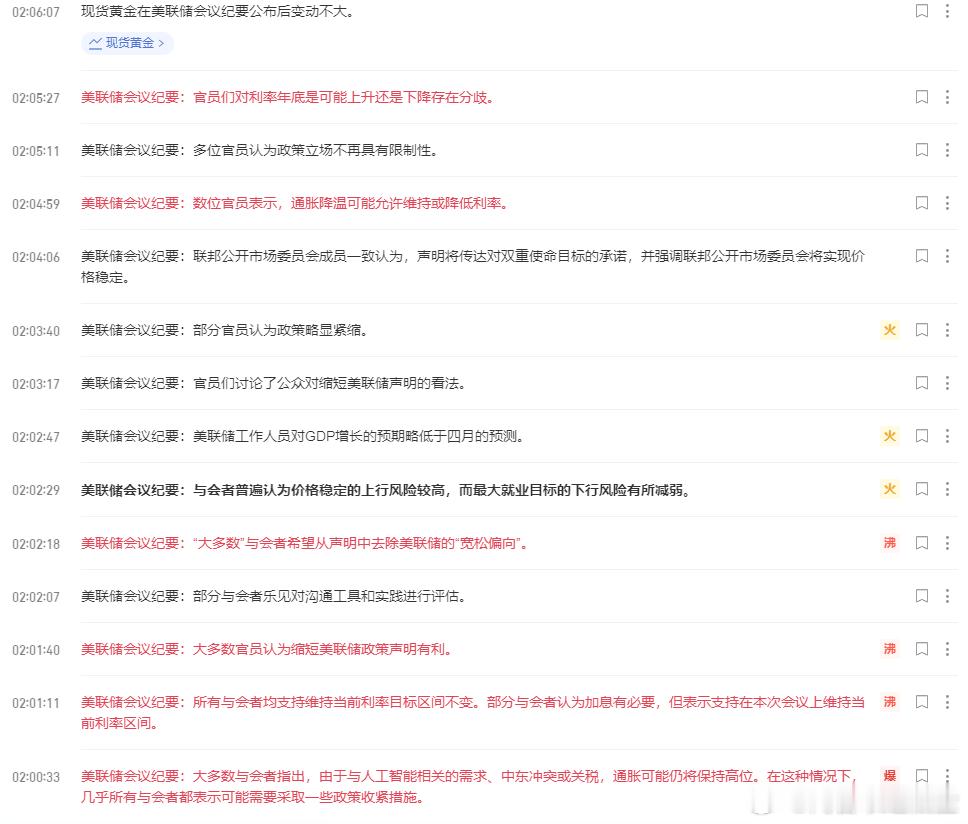
Task: Open more options for 02:03:40 news
Action: (947, 330)
